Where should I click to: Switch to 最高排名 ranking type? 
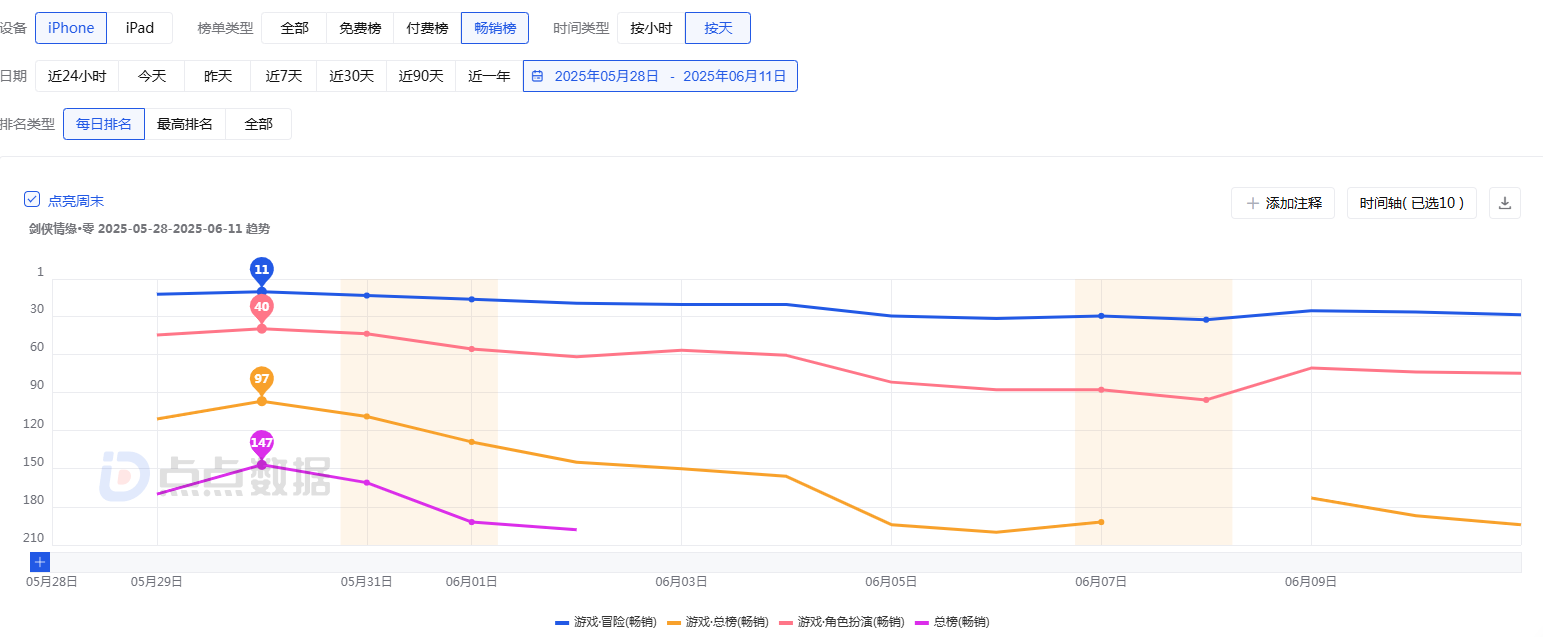click(x=185, y=124)
